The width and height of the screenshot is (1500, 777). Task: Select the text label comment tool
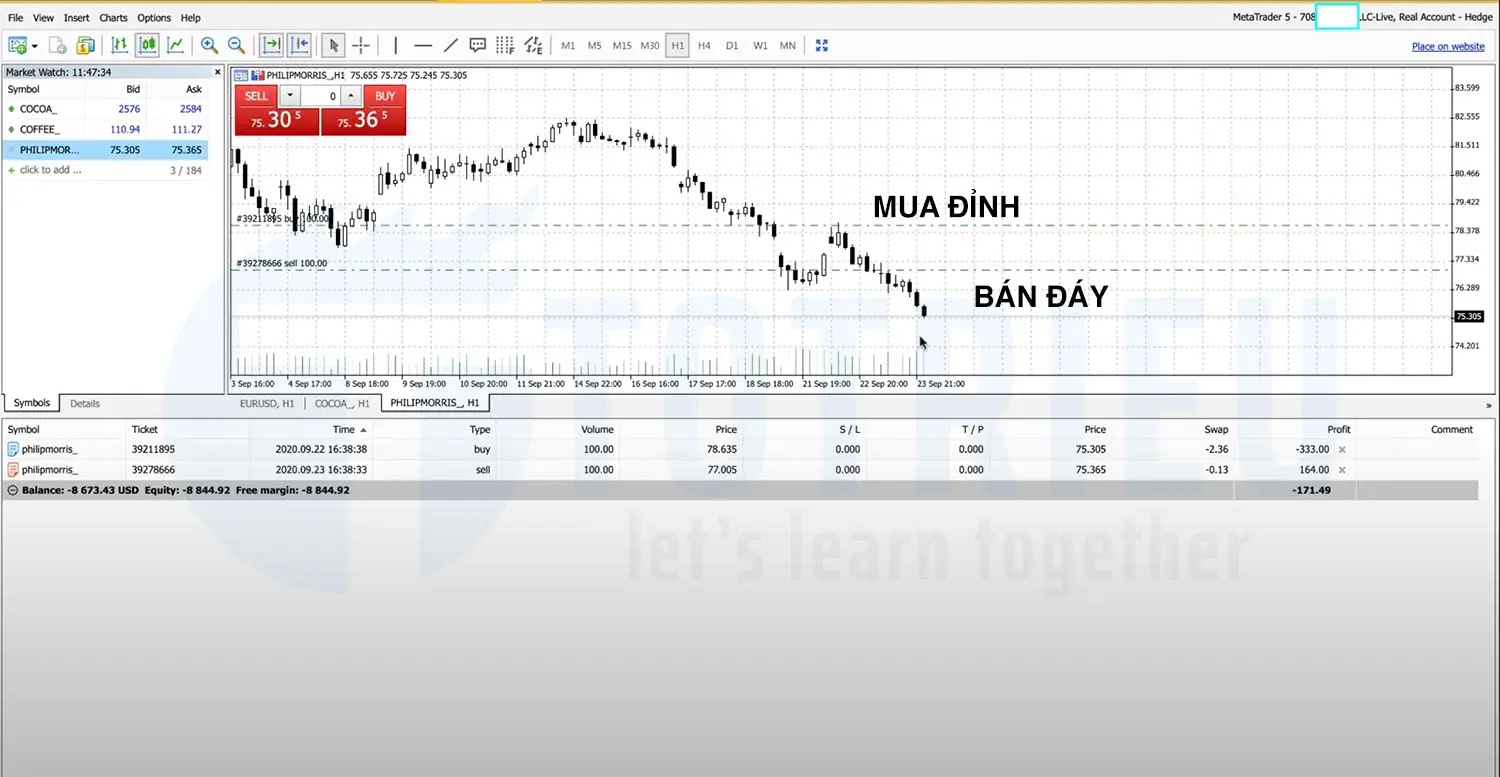tap(478, 45)
